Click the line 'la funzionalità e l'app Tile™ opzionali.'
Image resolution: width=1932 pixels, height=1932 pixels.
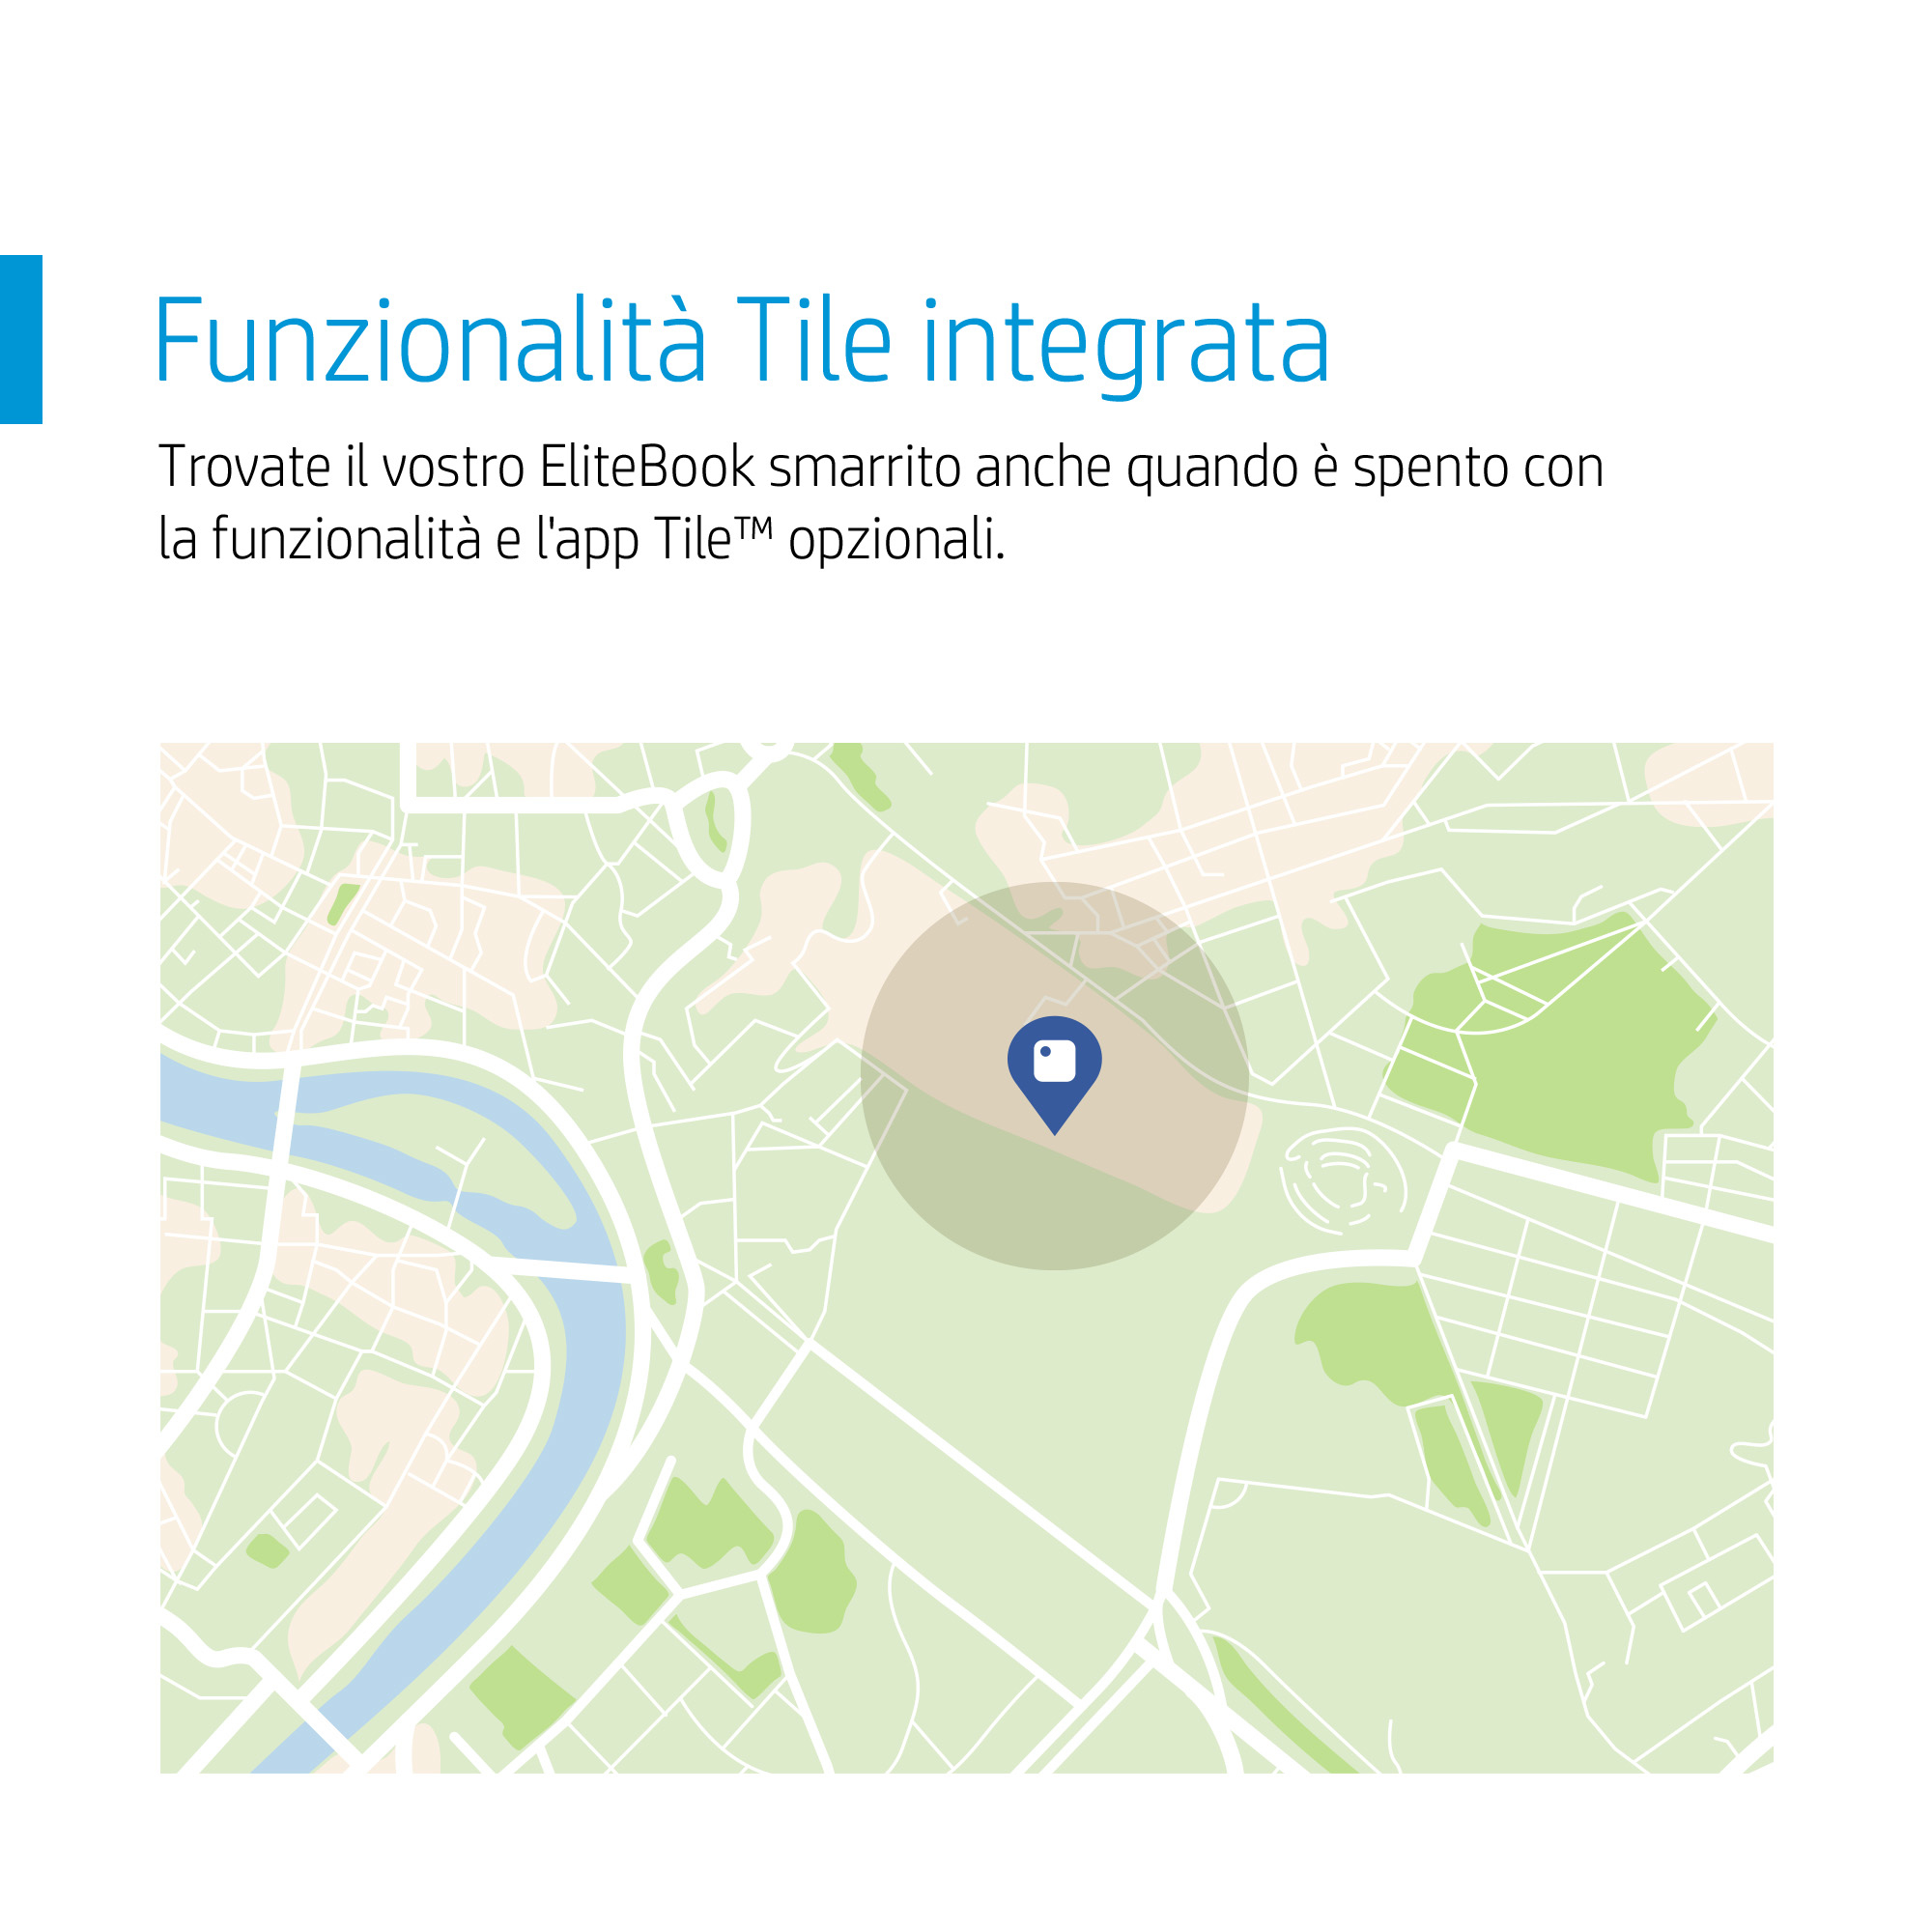(581, 540)
